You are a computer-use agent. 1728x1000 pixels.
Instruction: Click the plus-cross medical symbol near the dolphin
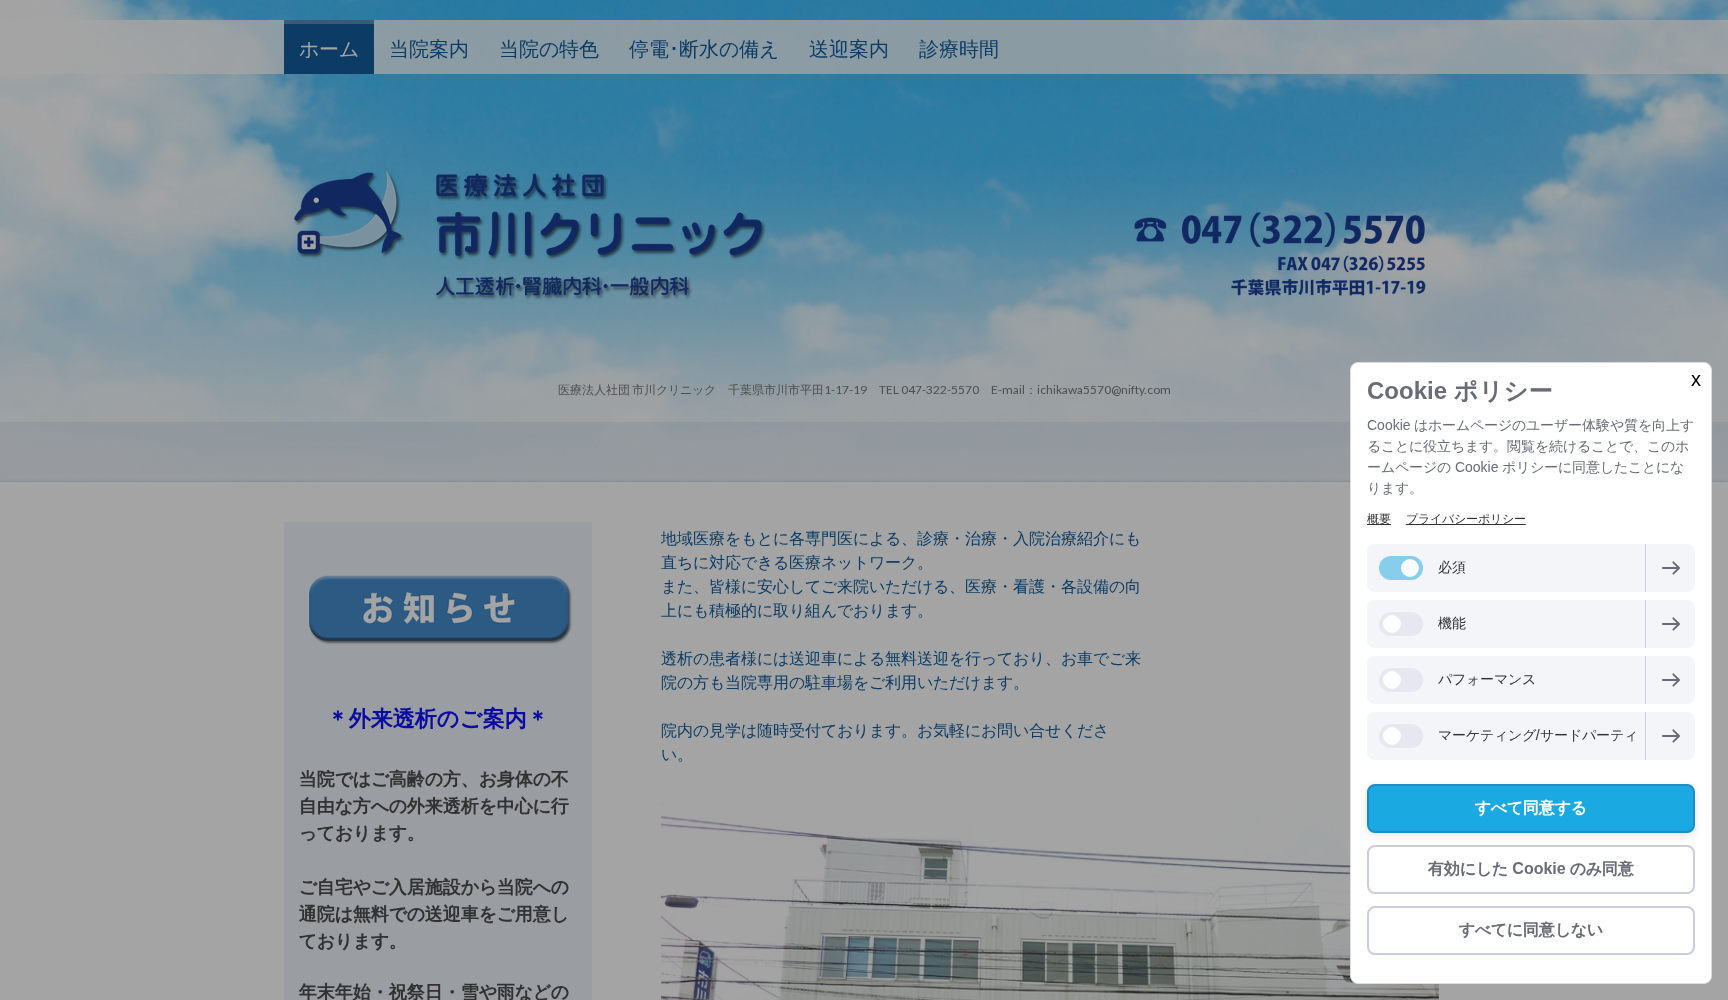click(x=308, y=243)
